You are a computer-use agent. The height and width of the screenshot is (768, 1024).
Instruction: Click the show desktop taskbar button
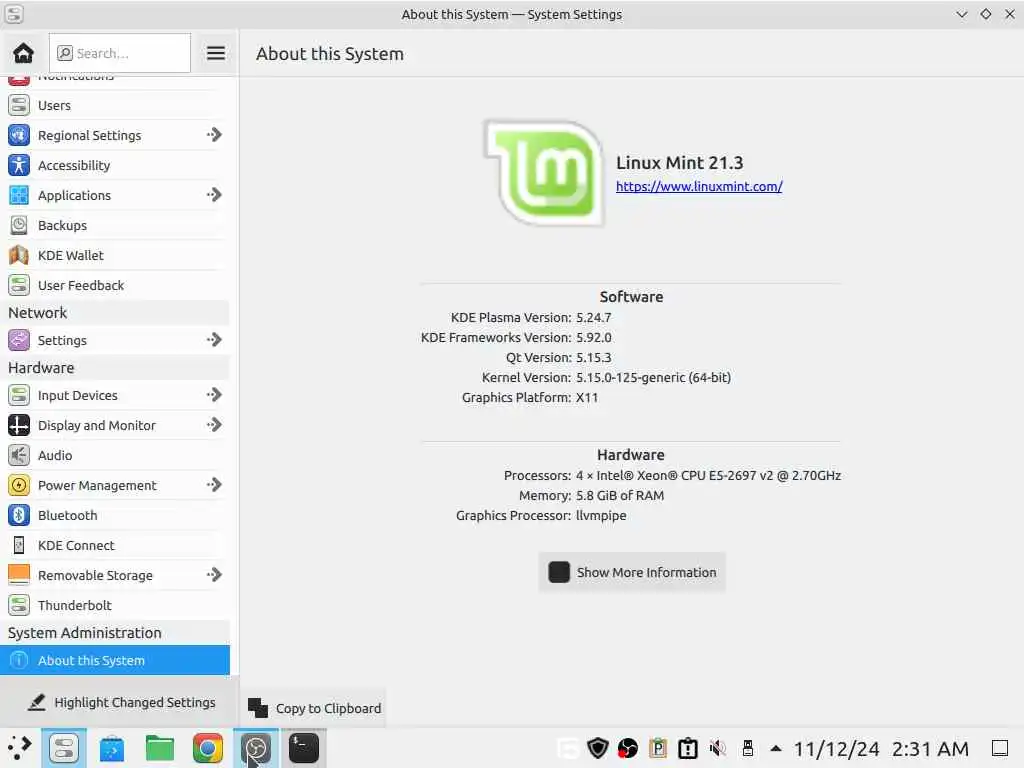pos(1000,748)
